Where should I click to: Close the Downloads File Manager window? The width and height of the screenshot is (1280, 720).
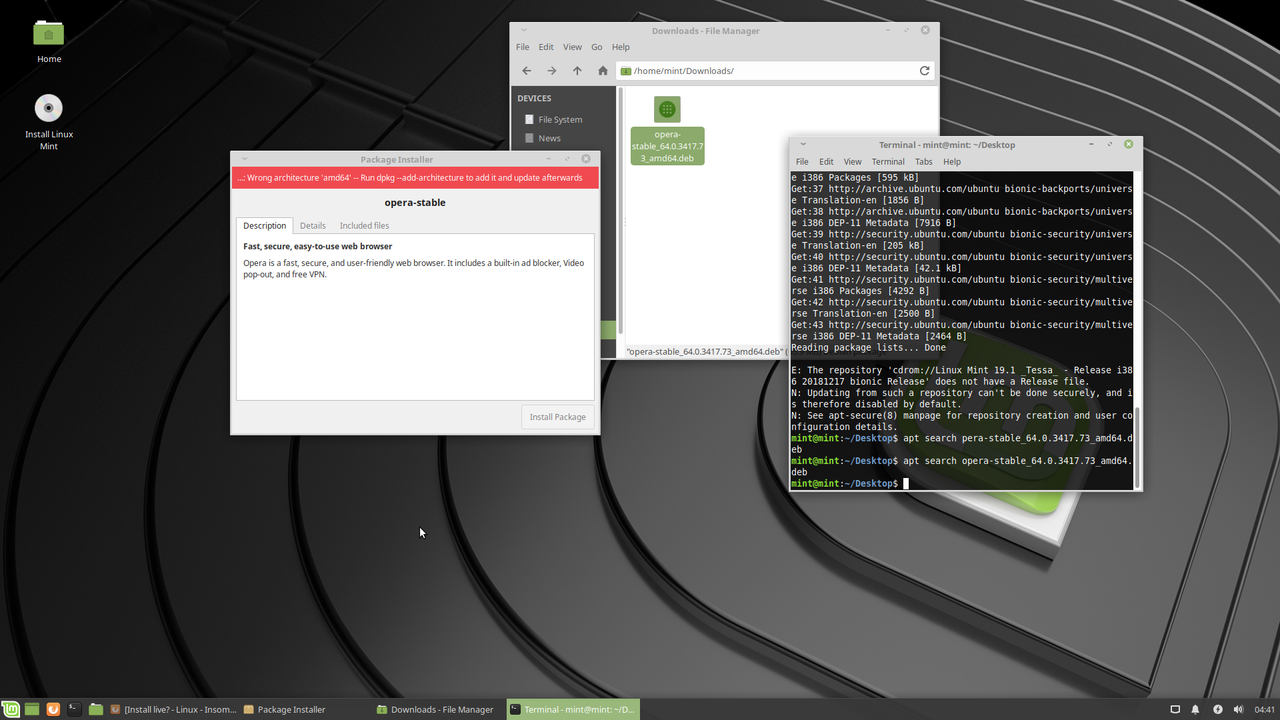coord(925,30)
